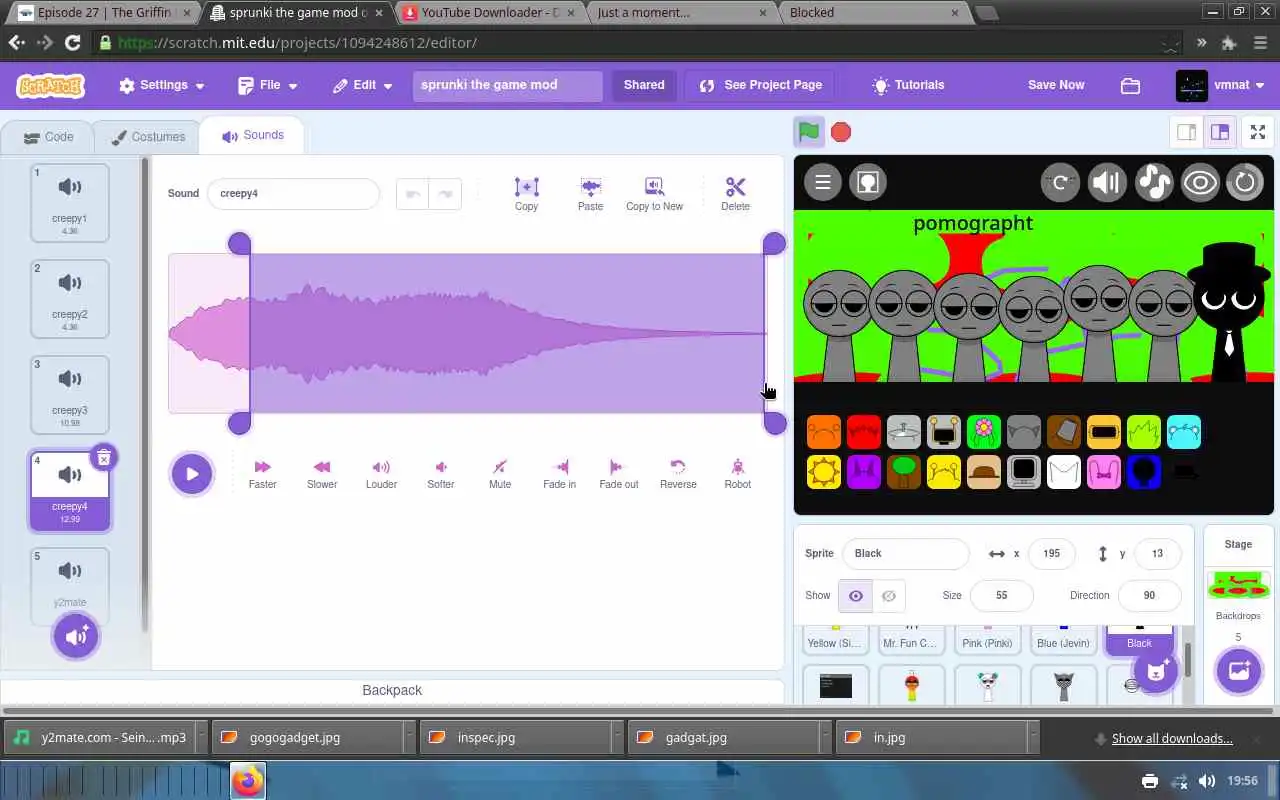Click the undo arrow in sound editor
This screenshot has width=1280, height=800.
(412, 194)
